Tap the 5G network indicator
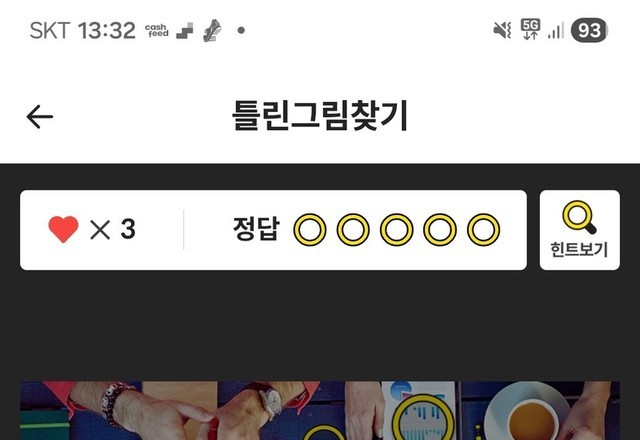This screenshot has width=640, height=440. click(530, 29)
